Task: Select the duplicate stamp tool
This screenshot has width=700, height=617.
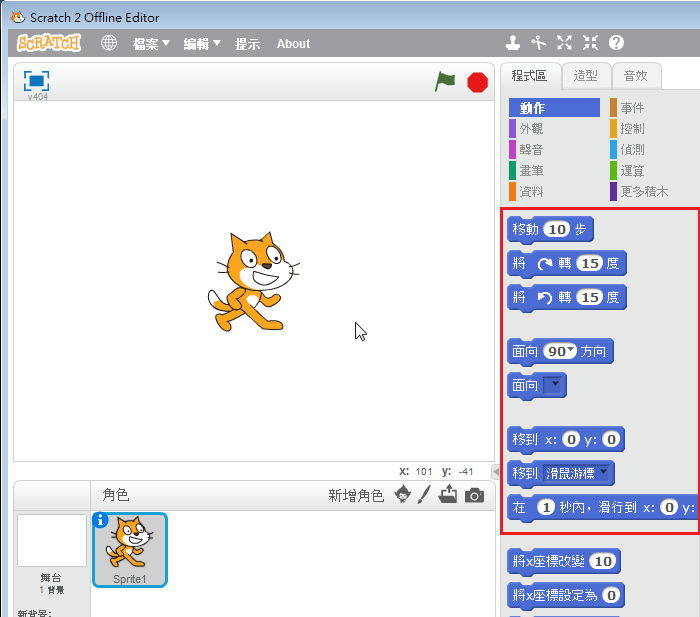Action: pyautogui.click(x=513, y=43)
